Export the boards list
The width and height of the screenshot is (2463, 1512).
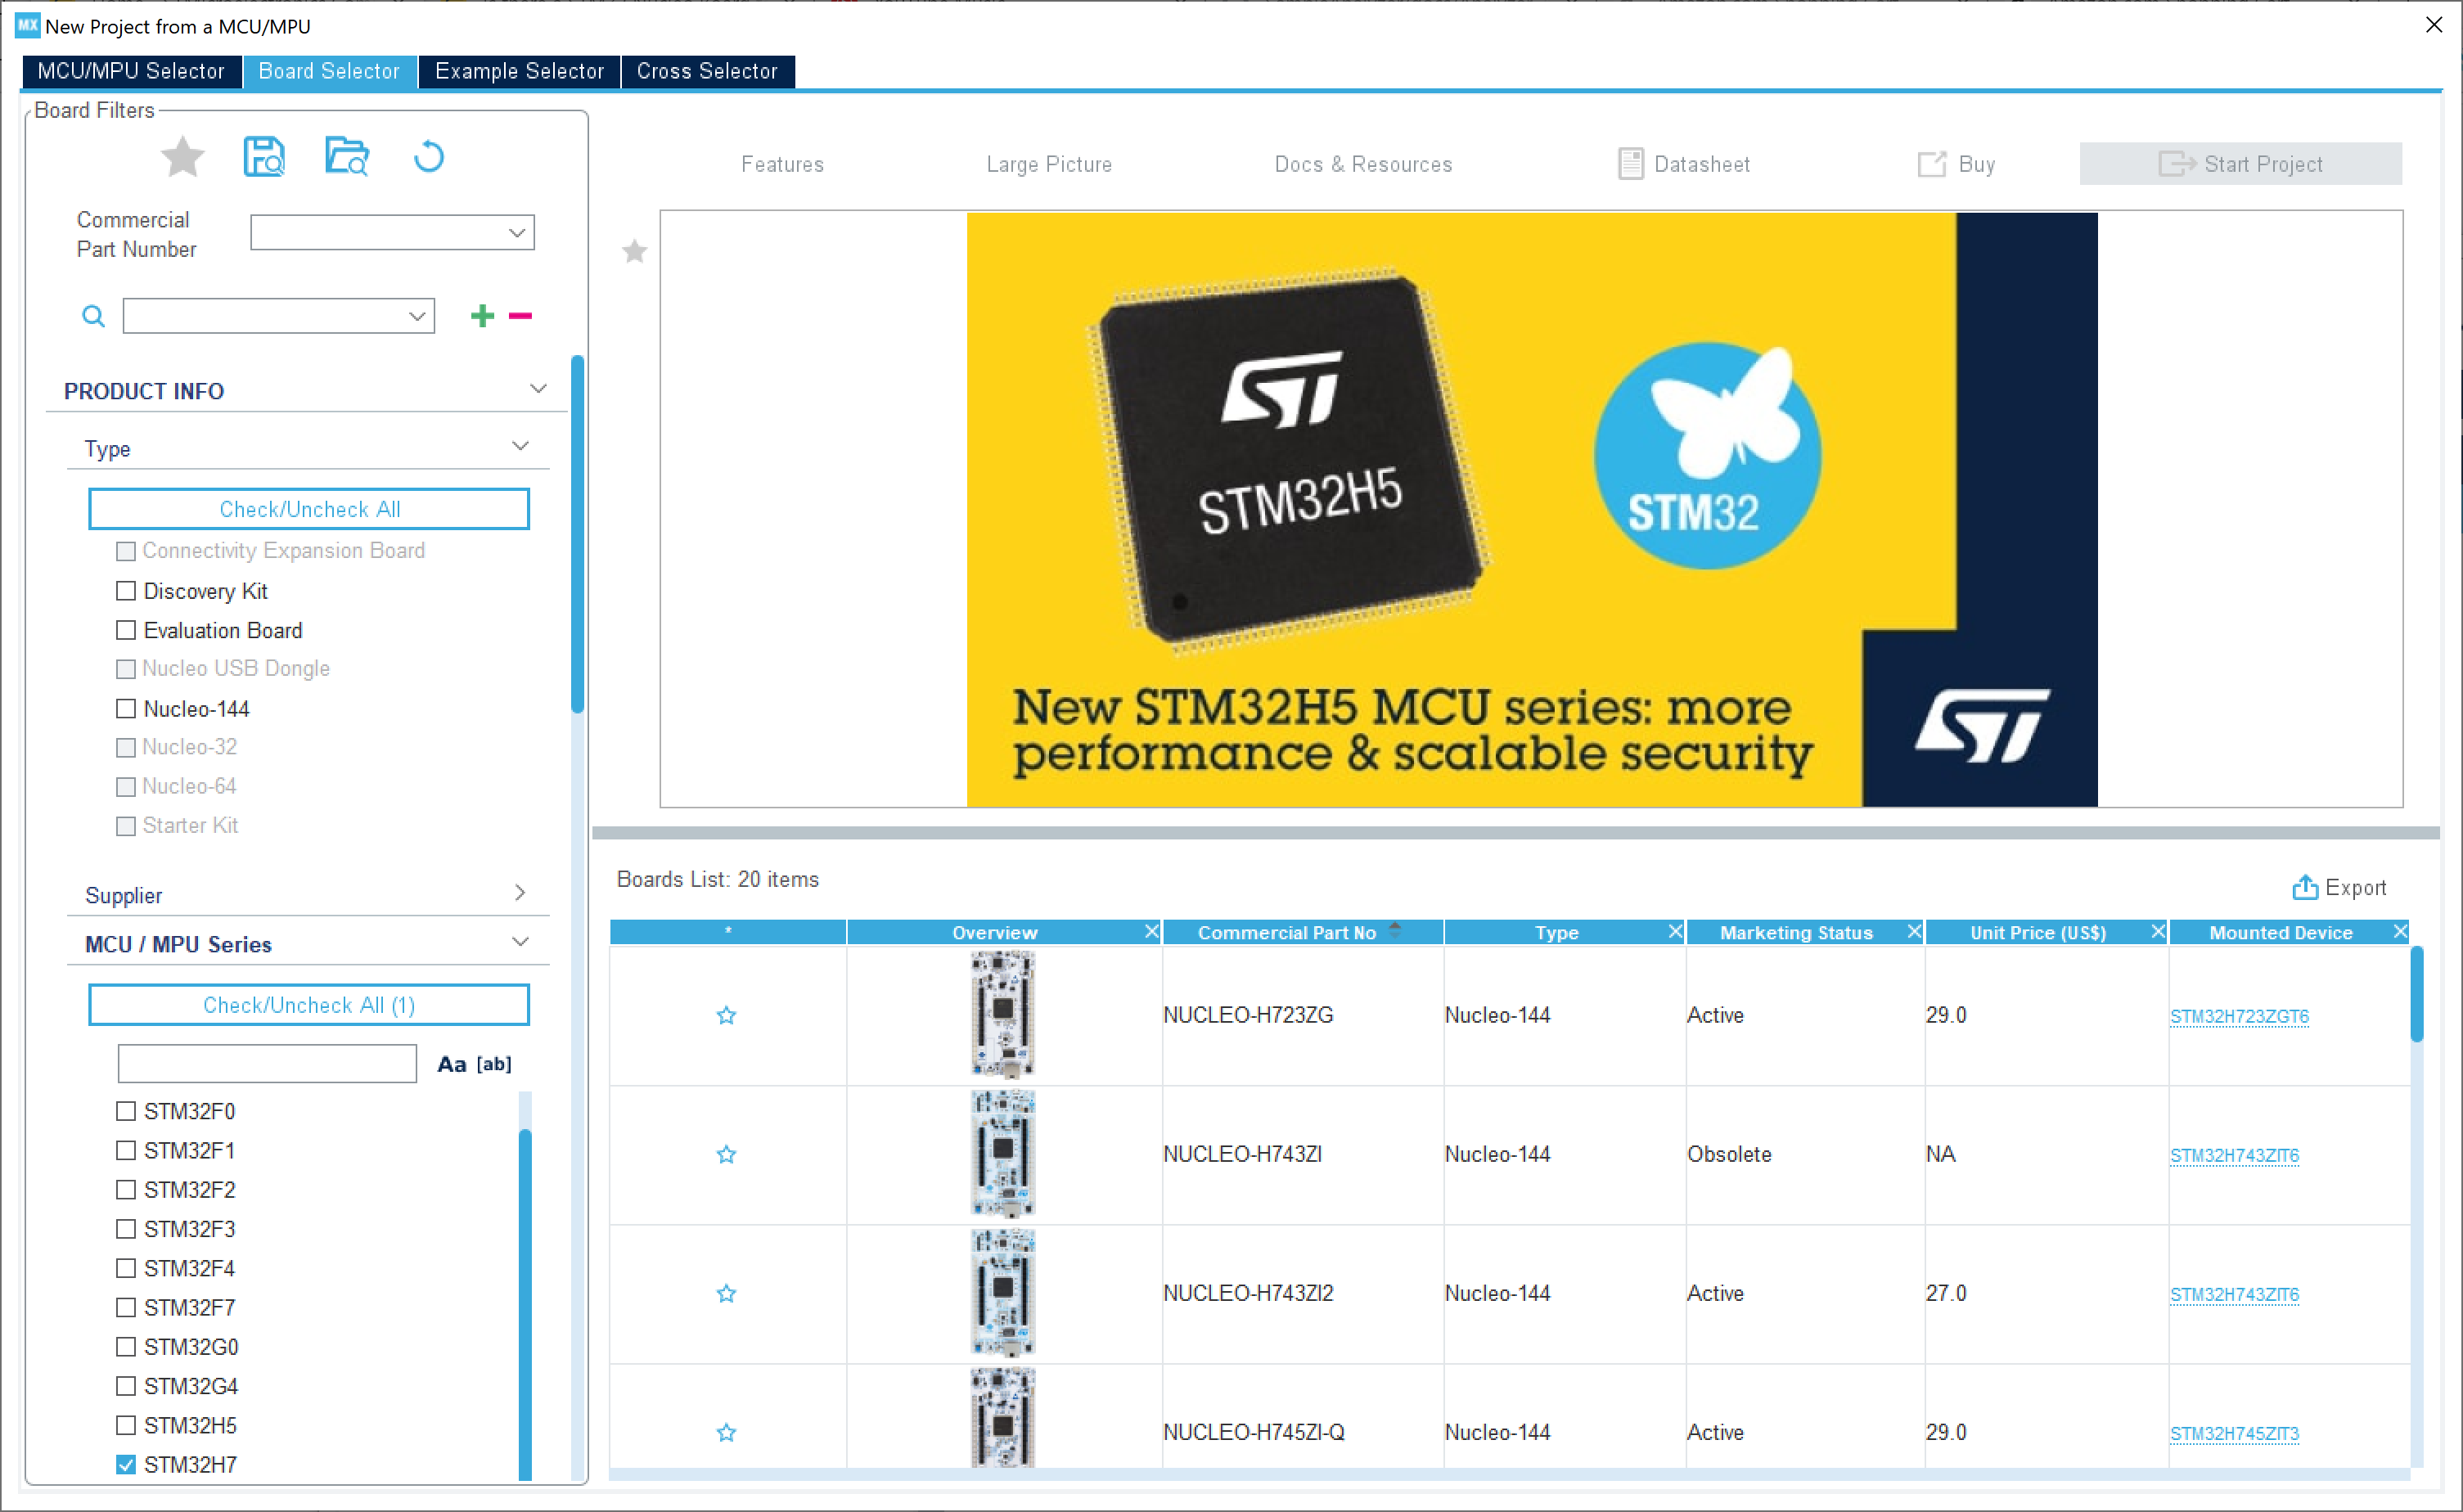tap(2339, 887)
